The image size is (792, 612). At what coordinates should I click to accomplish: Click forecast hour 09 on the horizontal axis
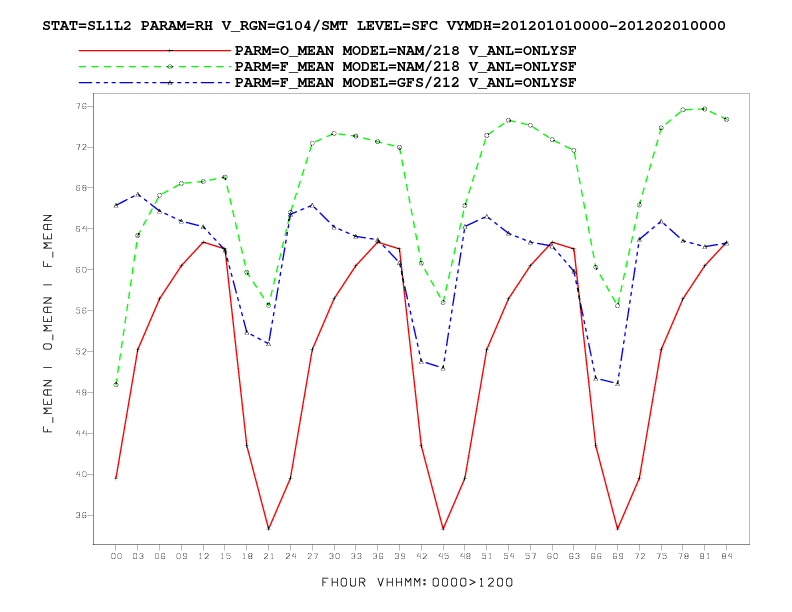(181, 556)
